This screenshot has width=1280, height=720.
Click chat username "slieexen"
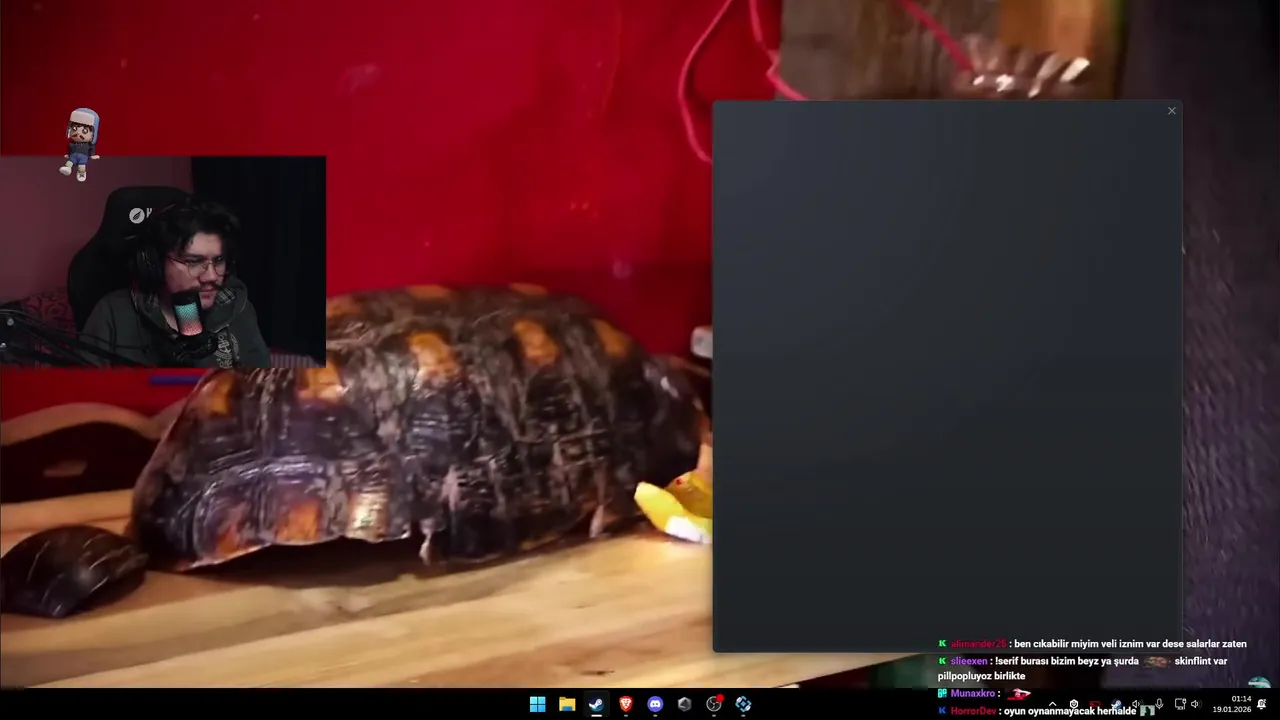pos(968,661)
